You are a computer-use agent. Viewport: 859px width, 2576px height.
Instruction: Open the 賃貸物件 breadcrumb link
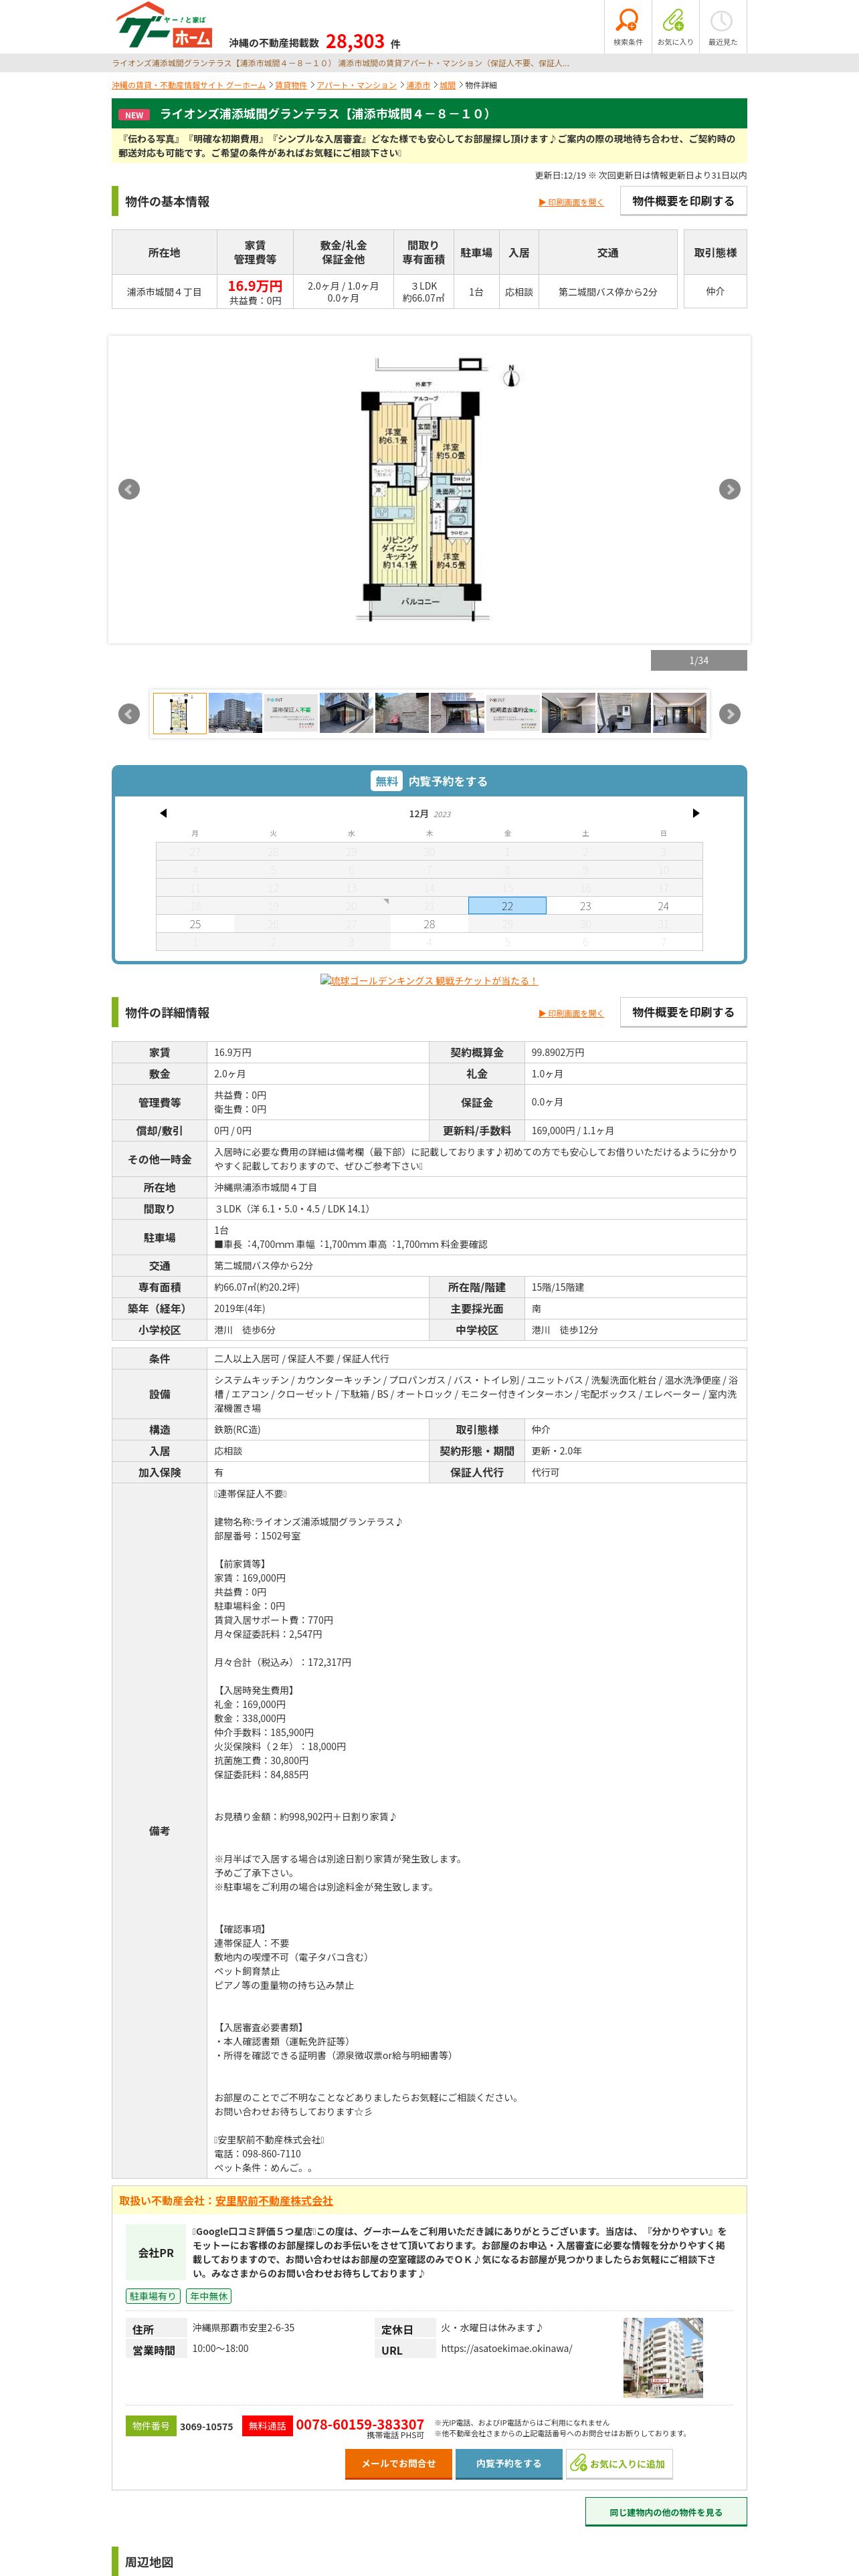click(x=291, y=86)
